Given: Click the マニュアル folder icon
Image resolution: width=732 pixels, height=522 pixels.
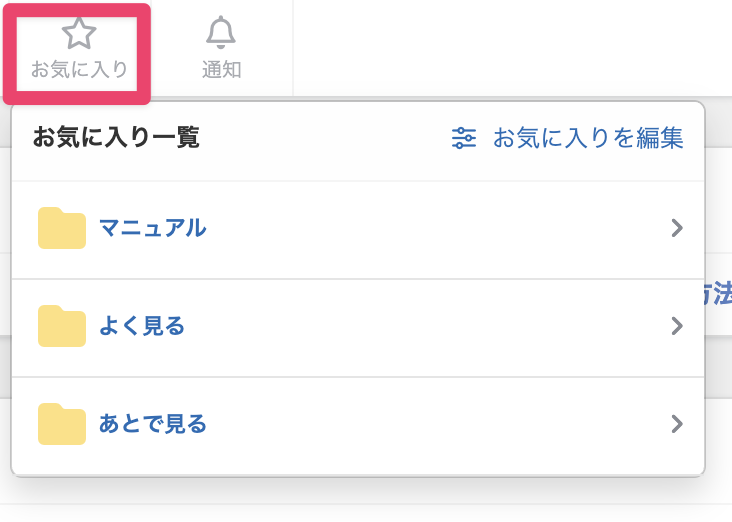Looking at the screenshot, I should coord(62,228).
